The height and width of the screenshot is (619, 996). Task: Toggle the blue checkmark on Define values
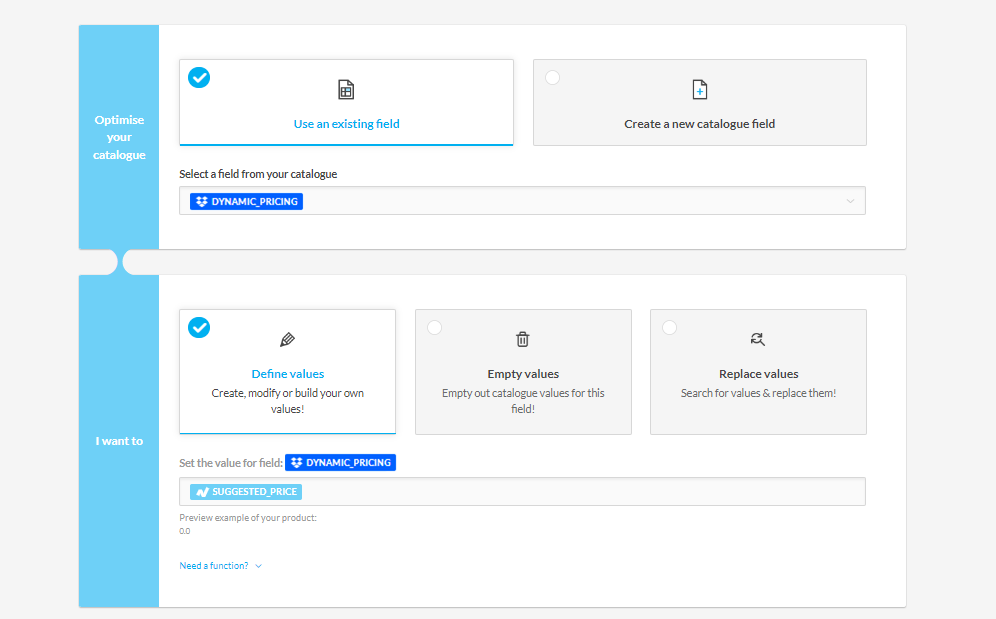(x=200, y=327)
